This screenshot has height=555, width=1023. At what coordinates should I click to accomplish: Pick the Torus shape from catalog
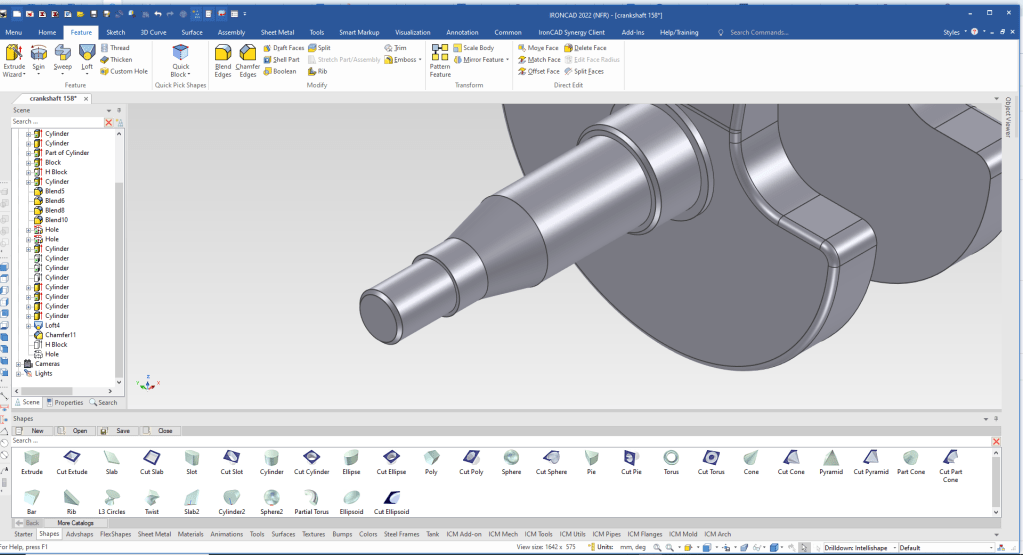(671, 458)
